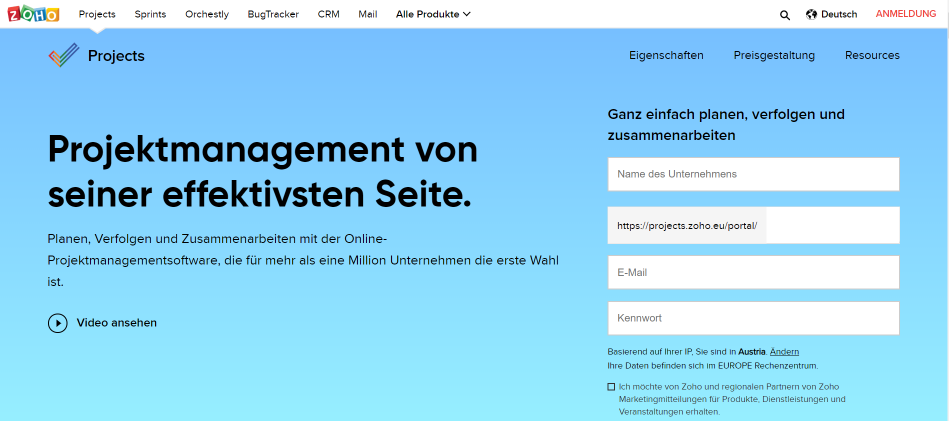The height and width of the screenshot is (421, 949).
Task: Tick the Zoho marketing consent checkbox
Action: click(x=611, y=387)
